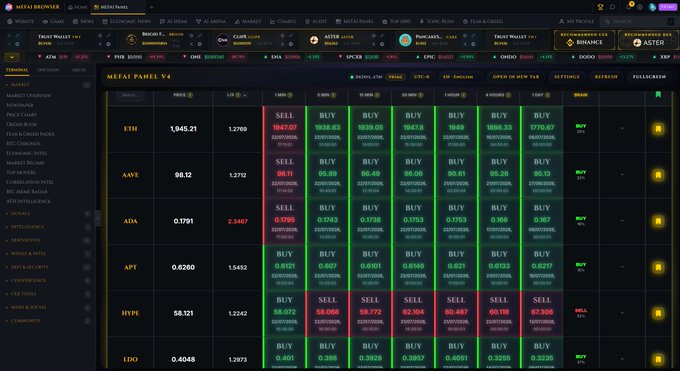680x371 pixels.
Task: Open Market in navigation bar
Action: [x=248, y=21]
